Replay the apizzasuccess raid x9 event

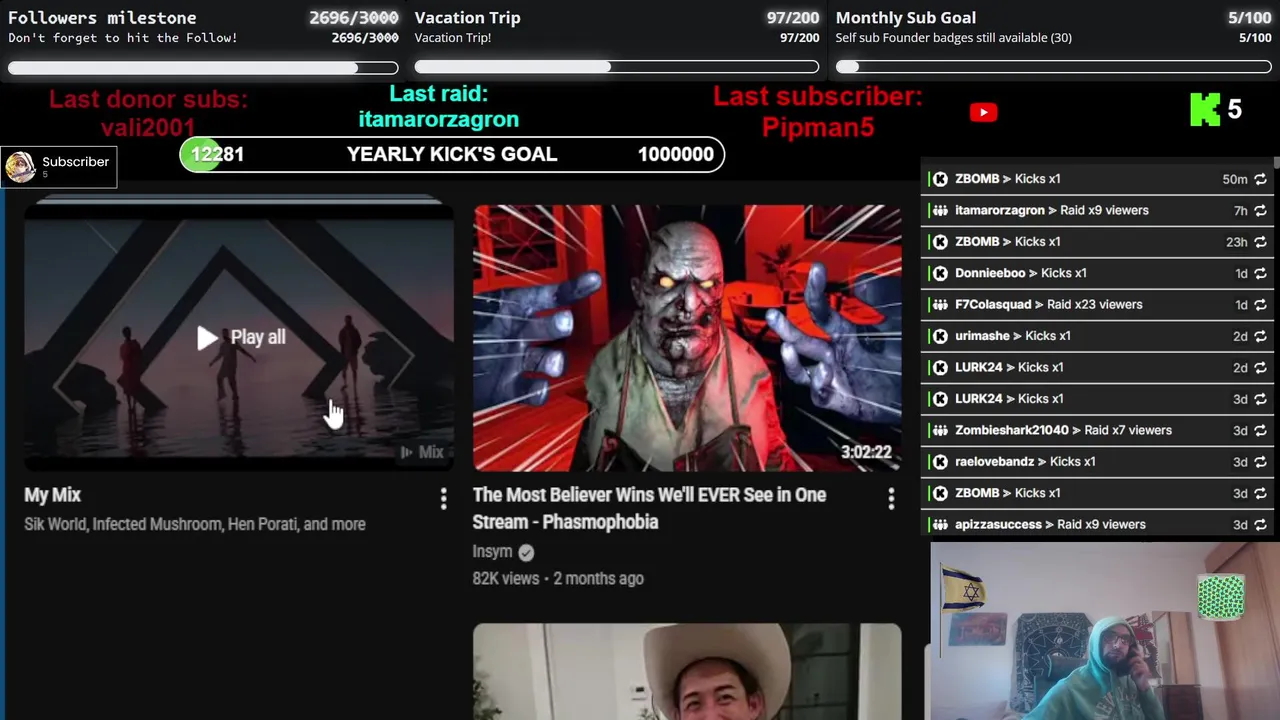point(1260,525)
